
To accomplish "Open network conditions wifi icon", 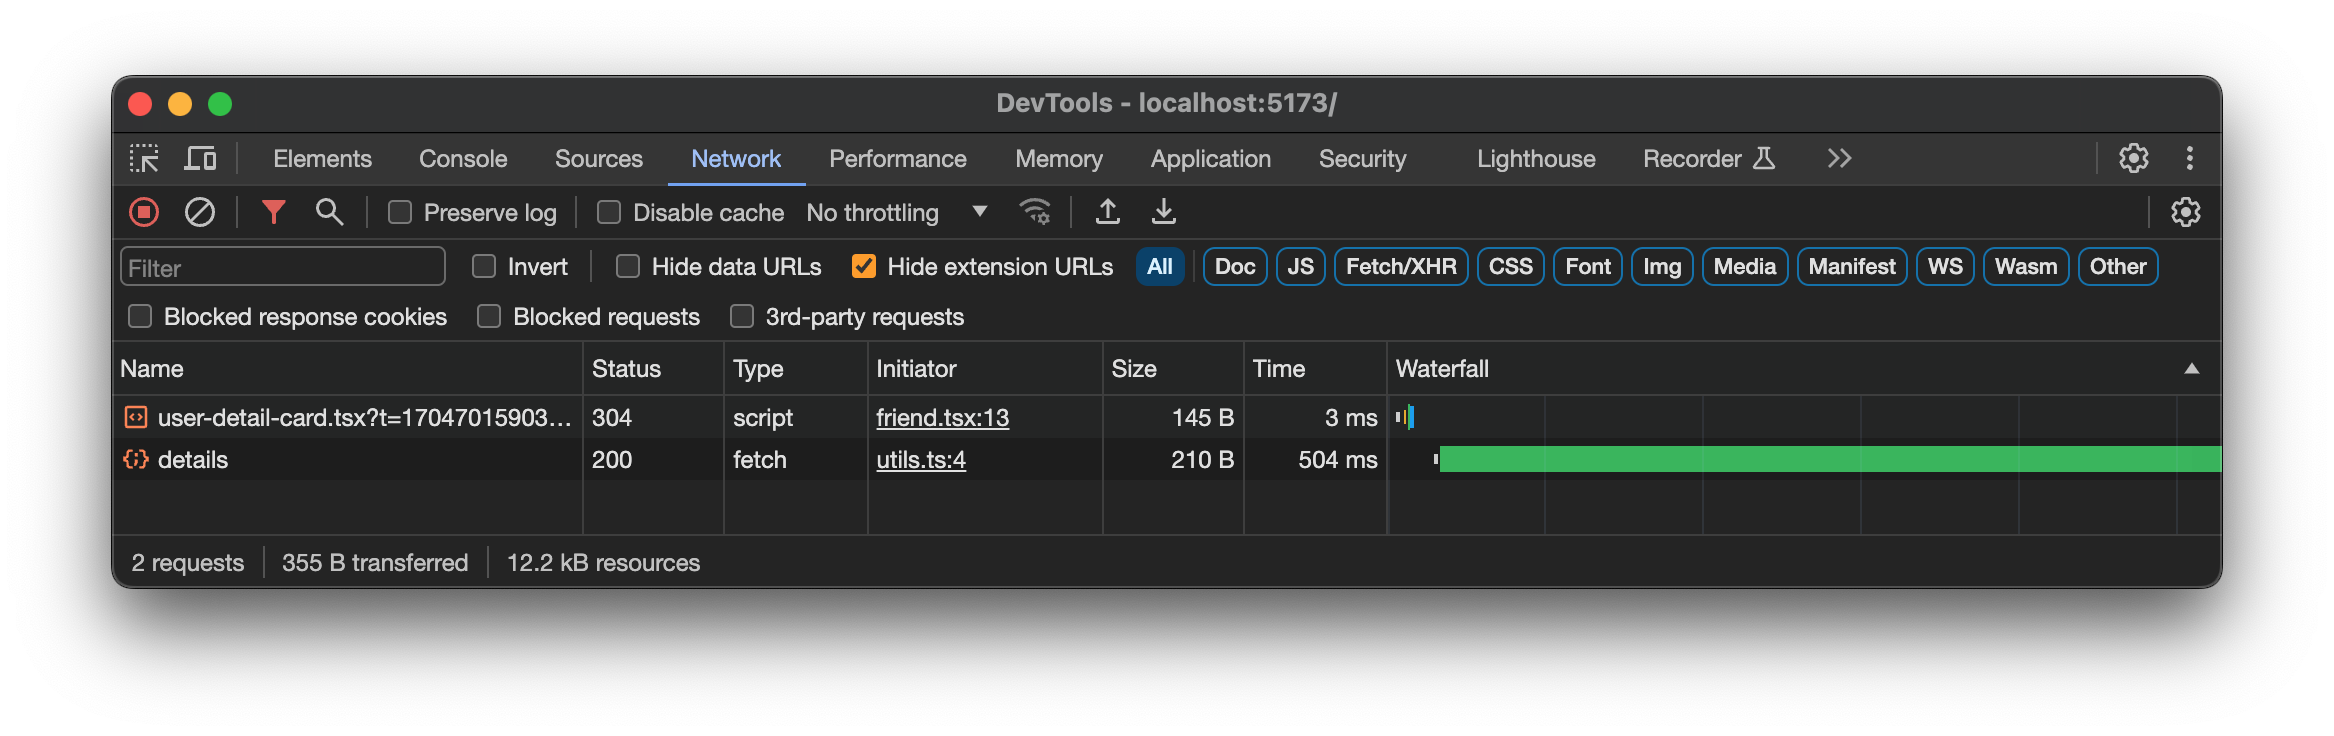I will (x=1034, y=212).
